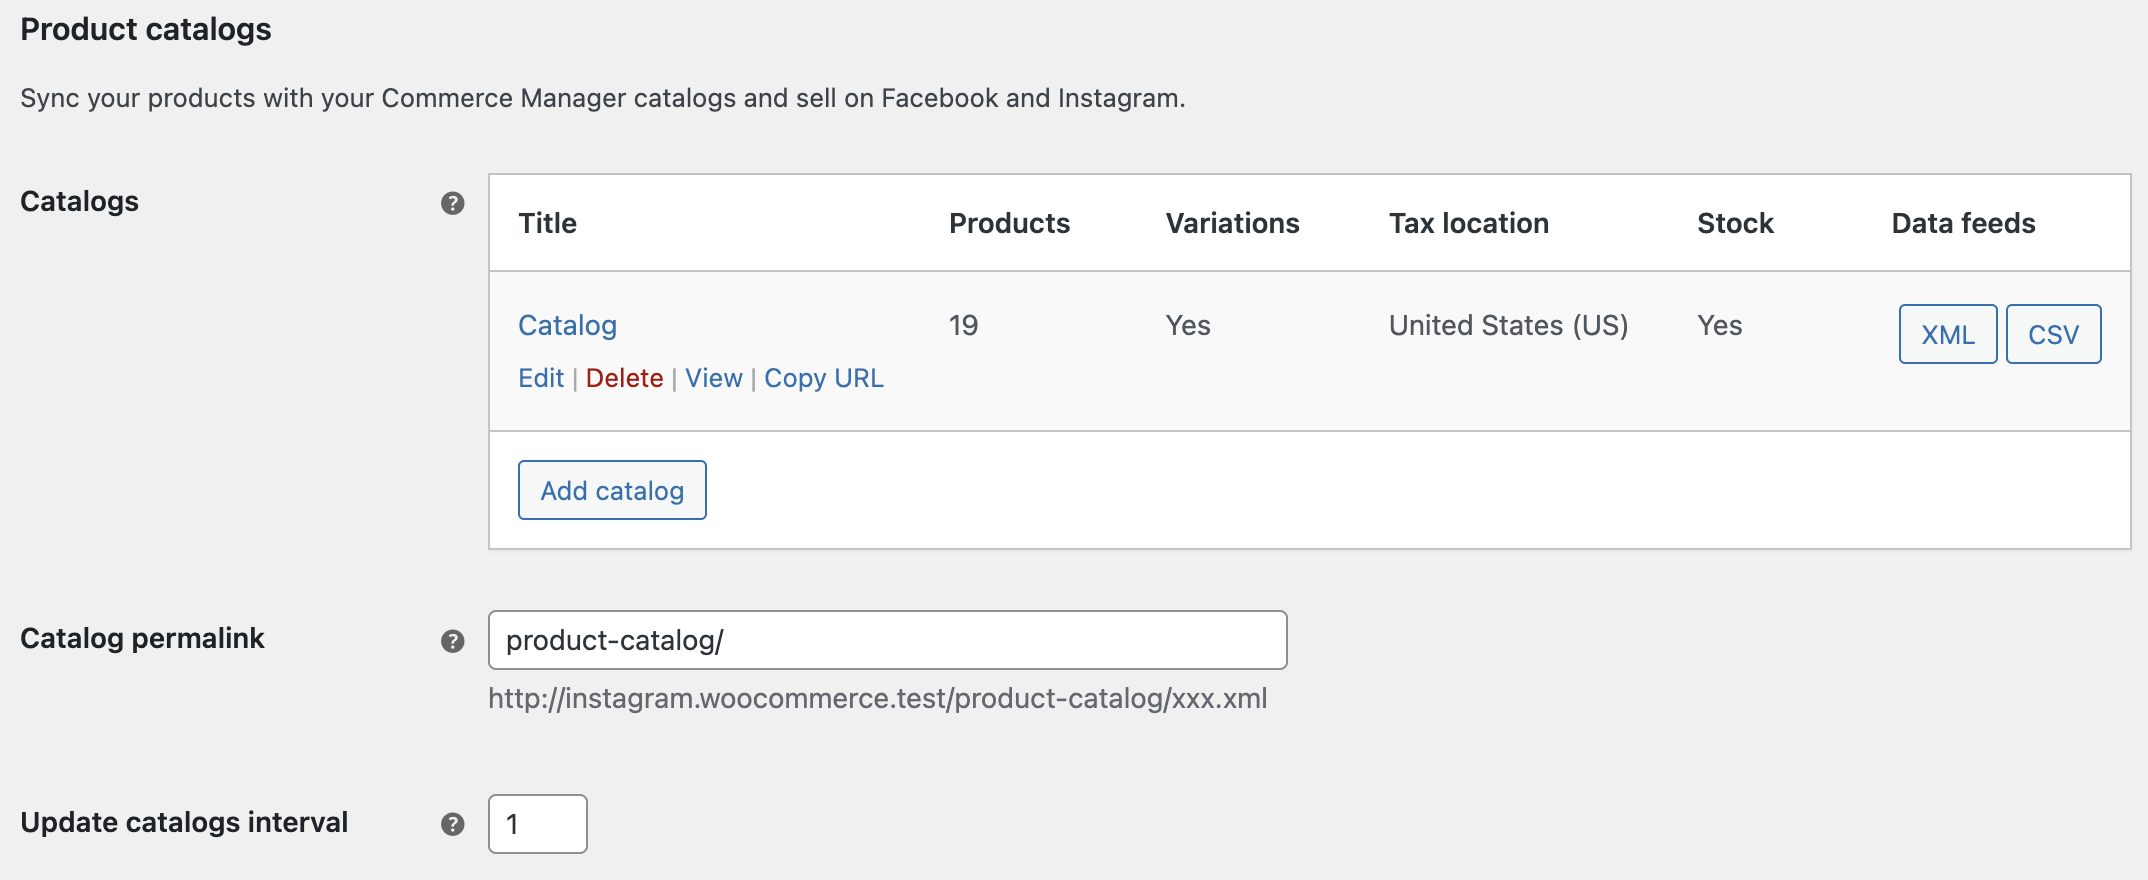
Task: Open the CSV data feed
Action: (x=2053, y=334)
